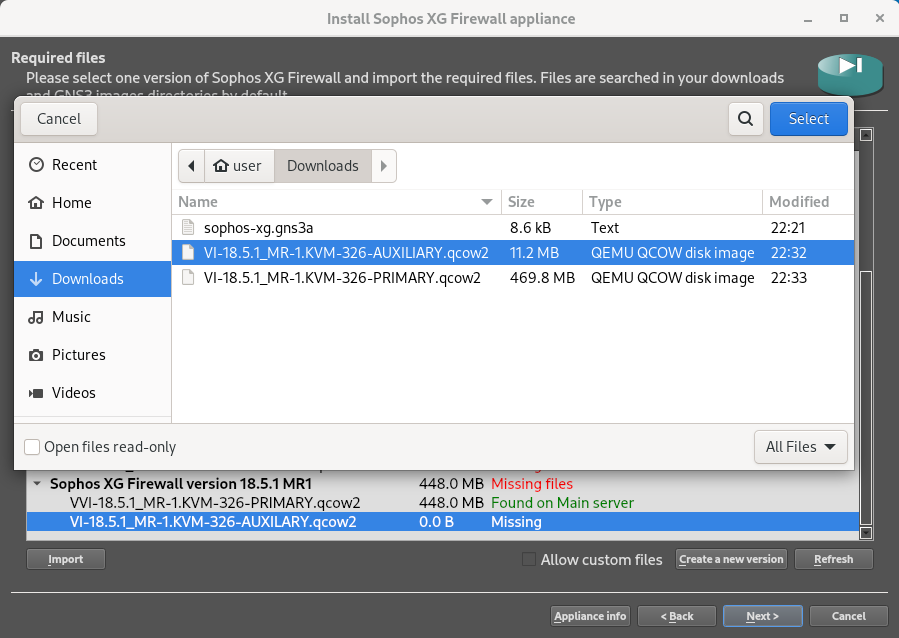
Task: Enable Open files read-only checkbox
Action: pos(32,447)
